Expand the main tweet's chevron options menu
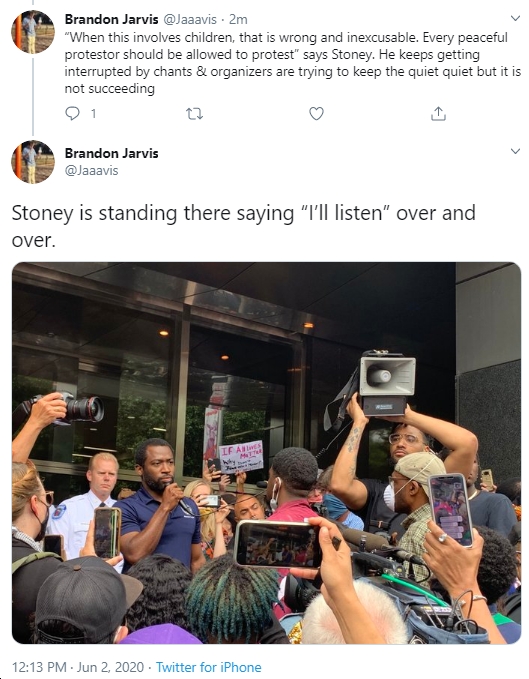Image resolution: width=529 pixels, height=679 pixels. (515, 151)
